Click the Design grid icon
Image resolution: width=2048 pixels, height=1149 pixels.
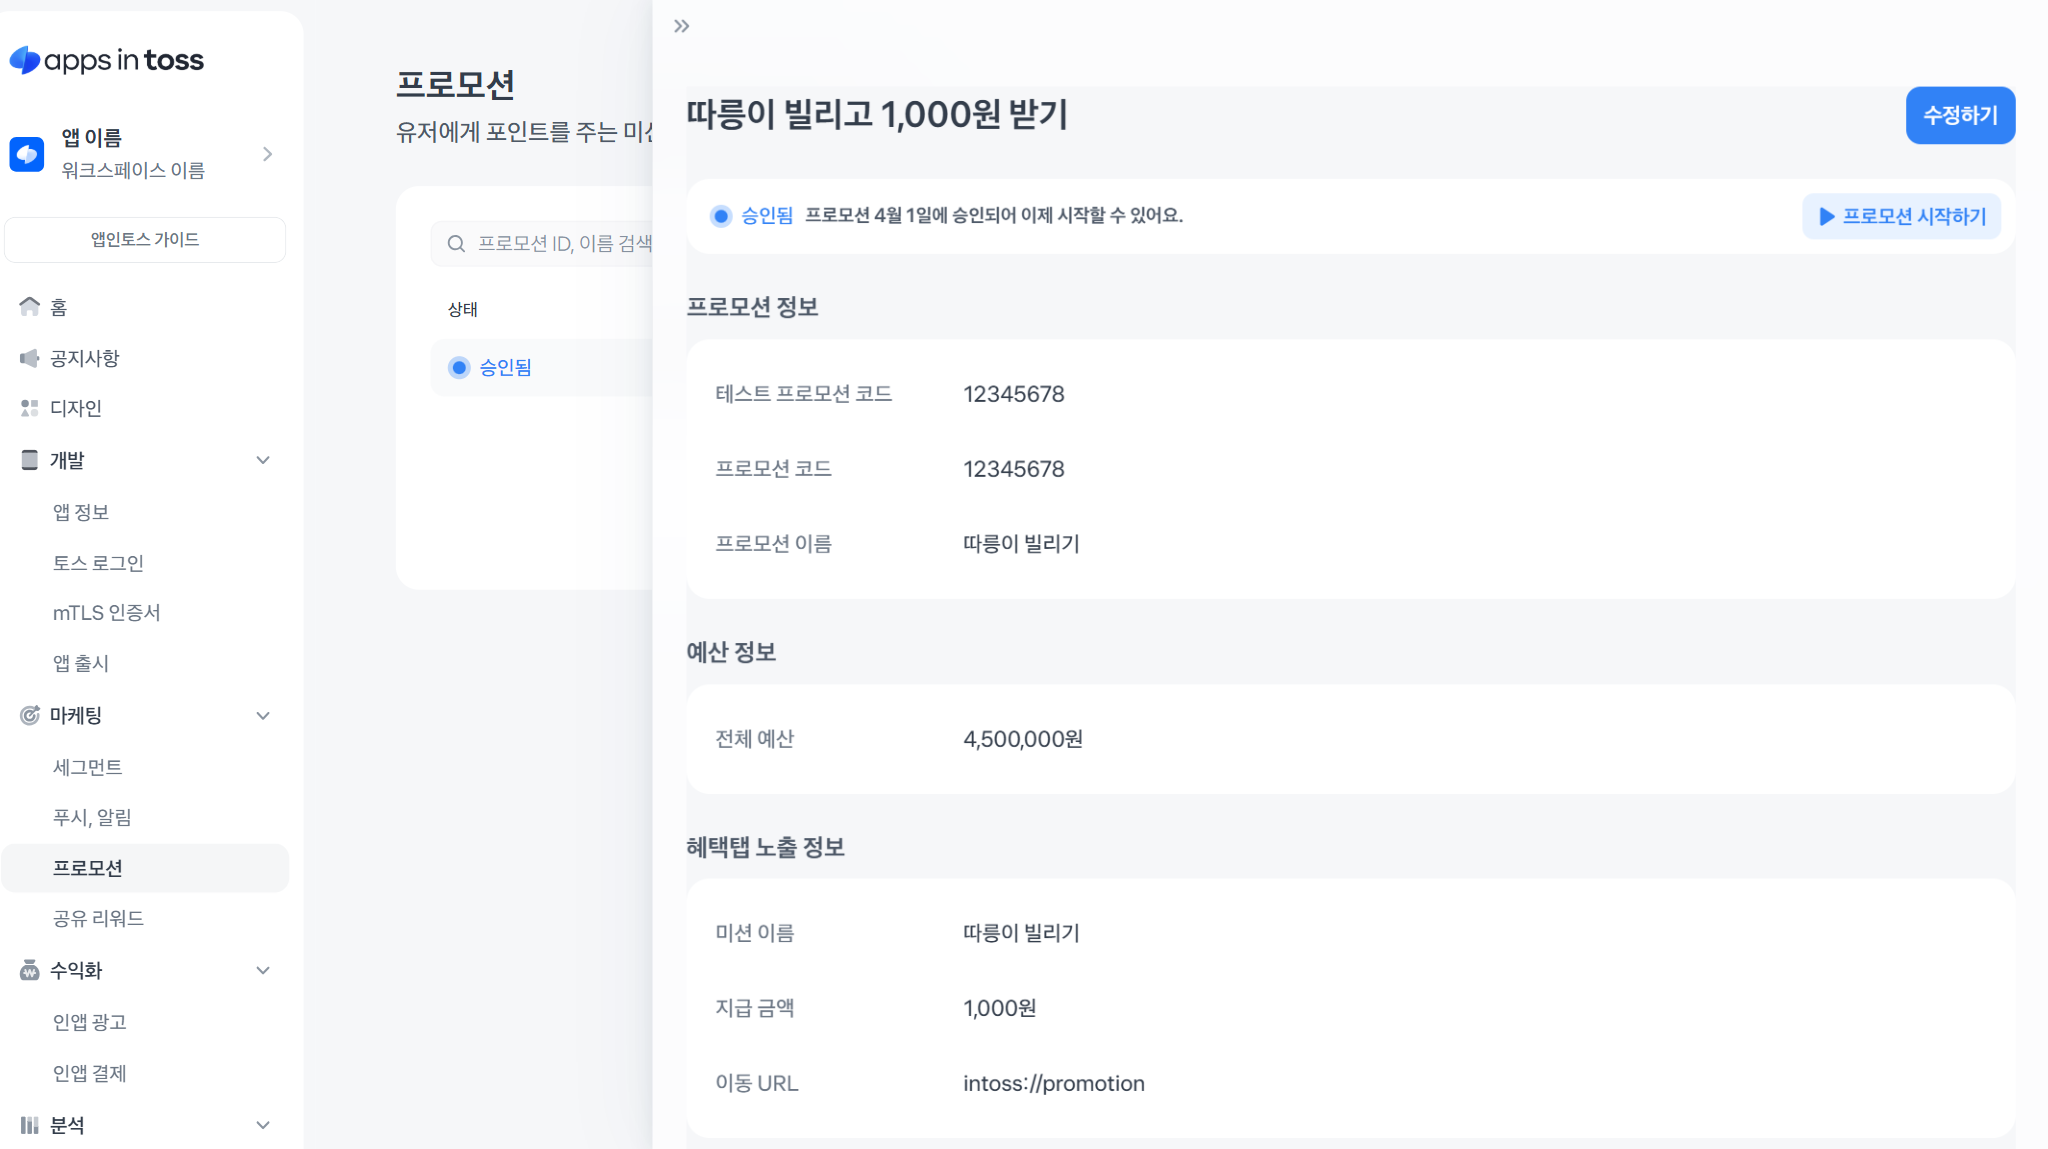(30, 408)
